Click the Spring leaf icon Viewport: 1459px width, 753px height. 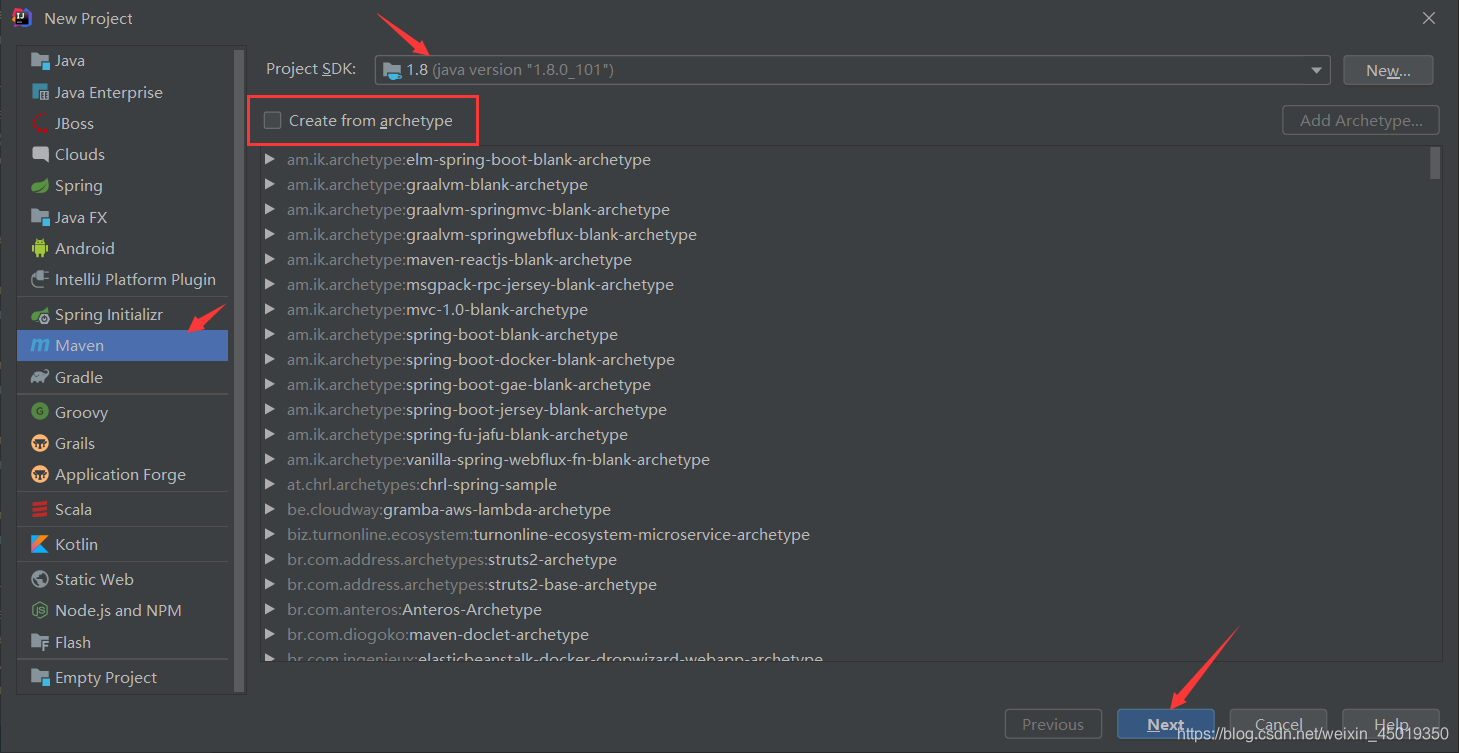click(40, 185)
